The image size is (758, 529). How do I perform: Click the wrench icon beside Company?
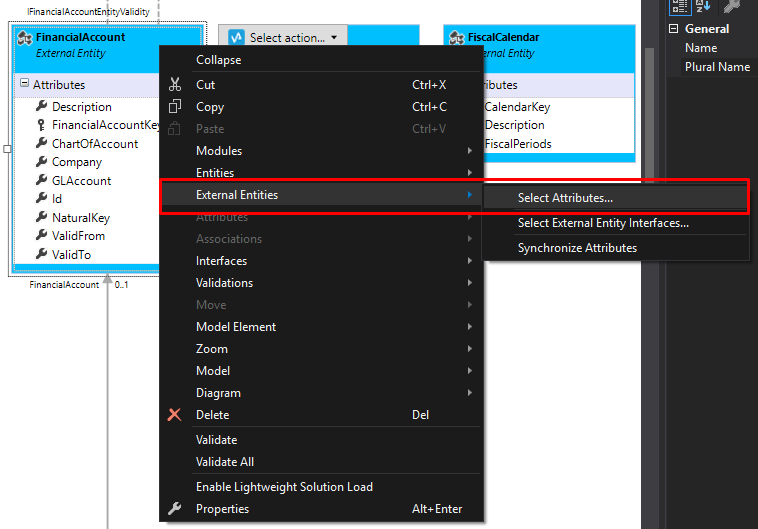[x=42, y=162]
